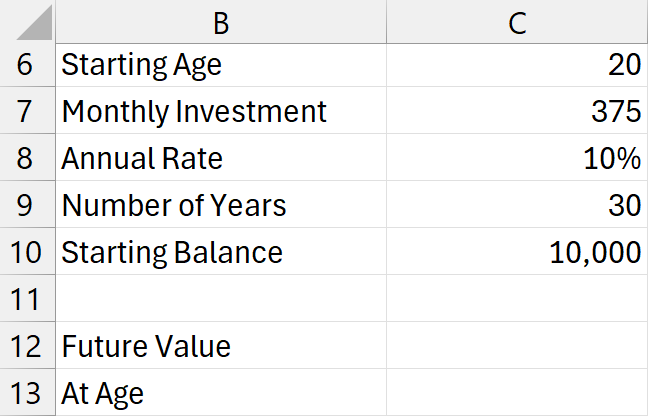Click the Starting Age label cell
The image size is (648, 416).
221,66
